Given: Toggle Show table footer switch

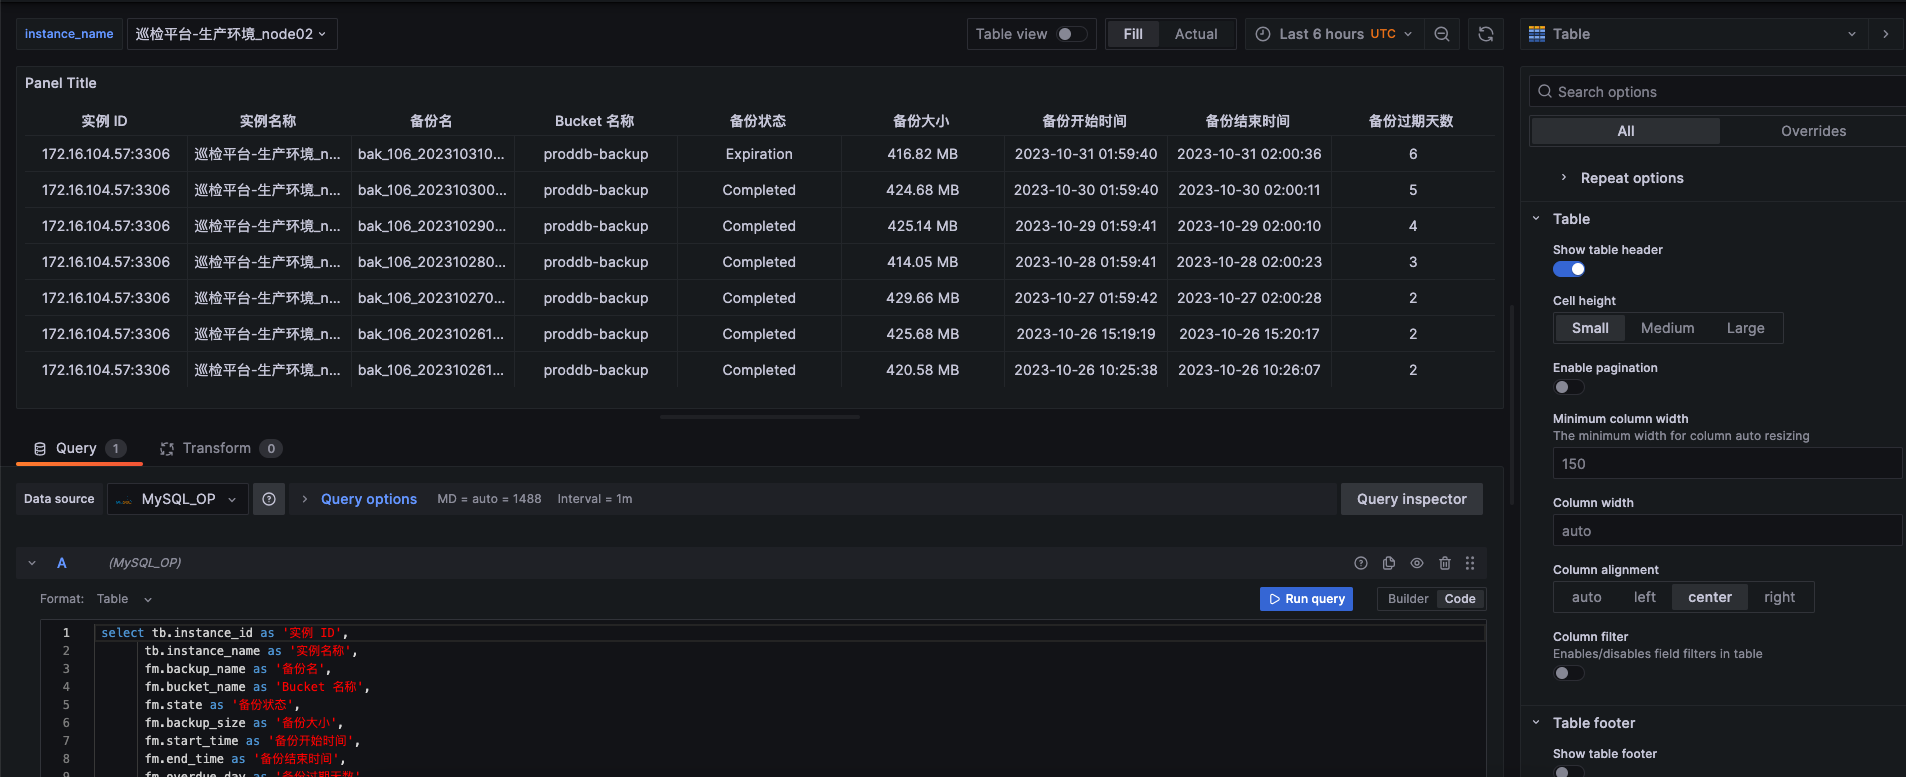Looking at the screenshot, I should 1569,771.
